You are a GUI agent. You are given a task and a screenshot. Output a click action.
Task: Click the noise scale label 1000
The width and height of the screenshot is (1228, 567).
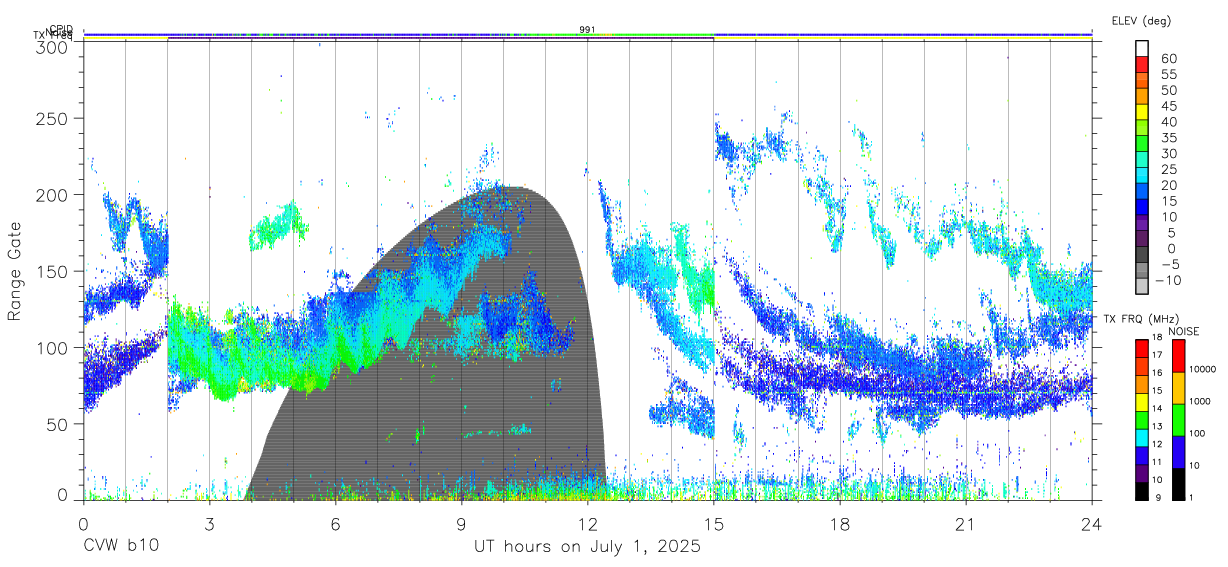coord(1201,402)
